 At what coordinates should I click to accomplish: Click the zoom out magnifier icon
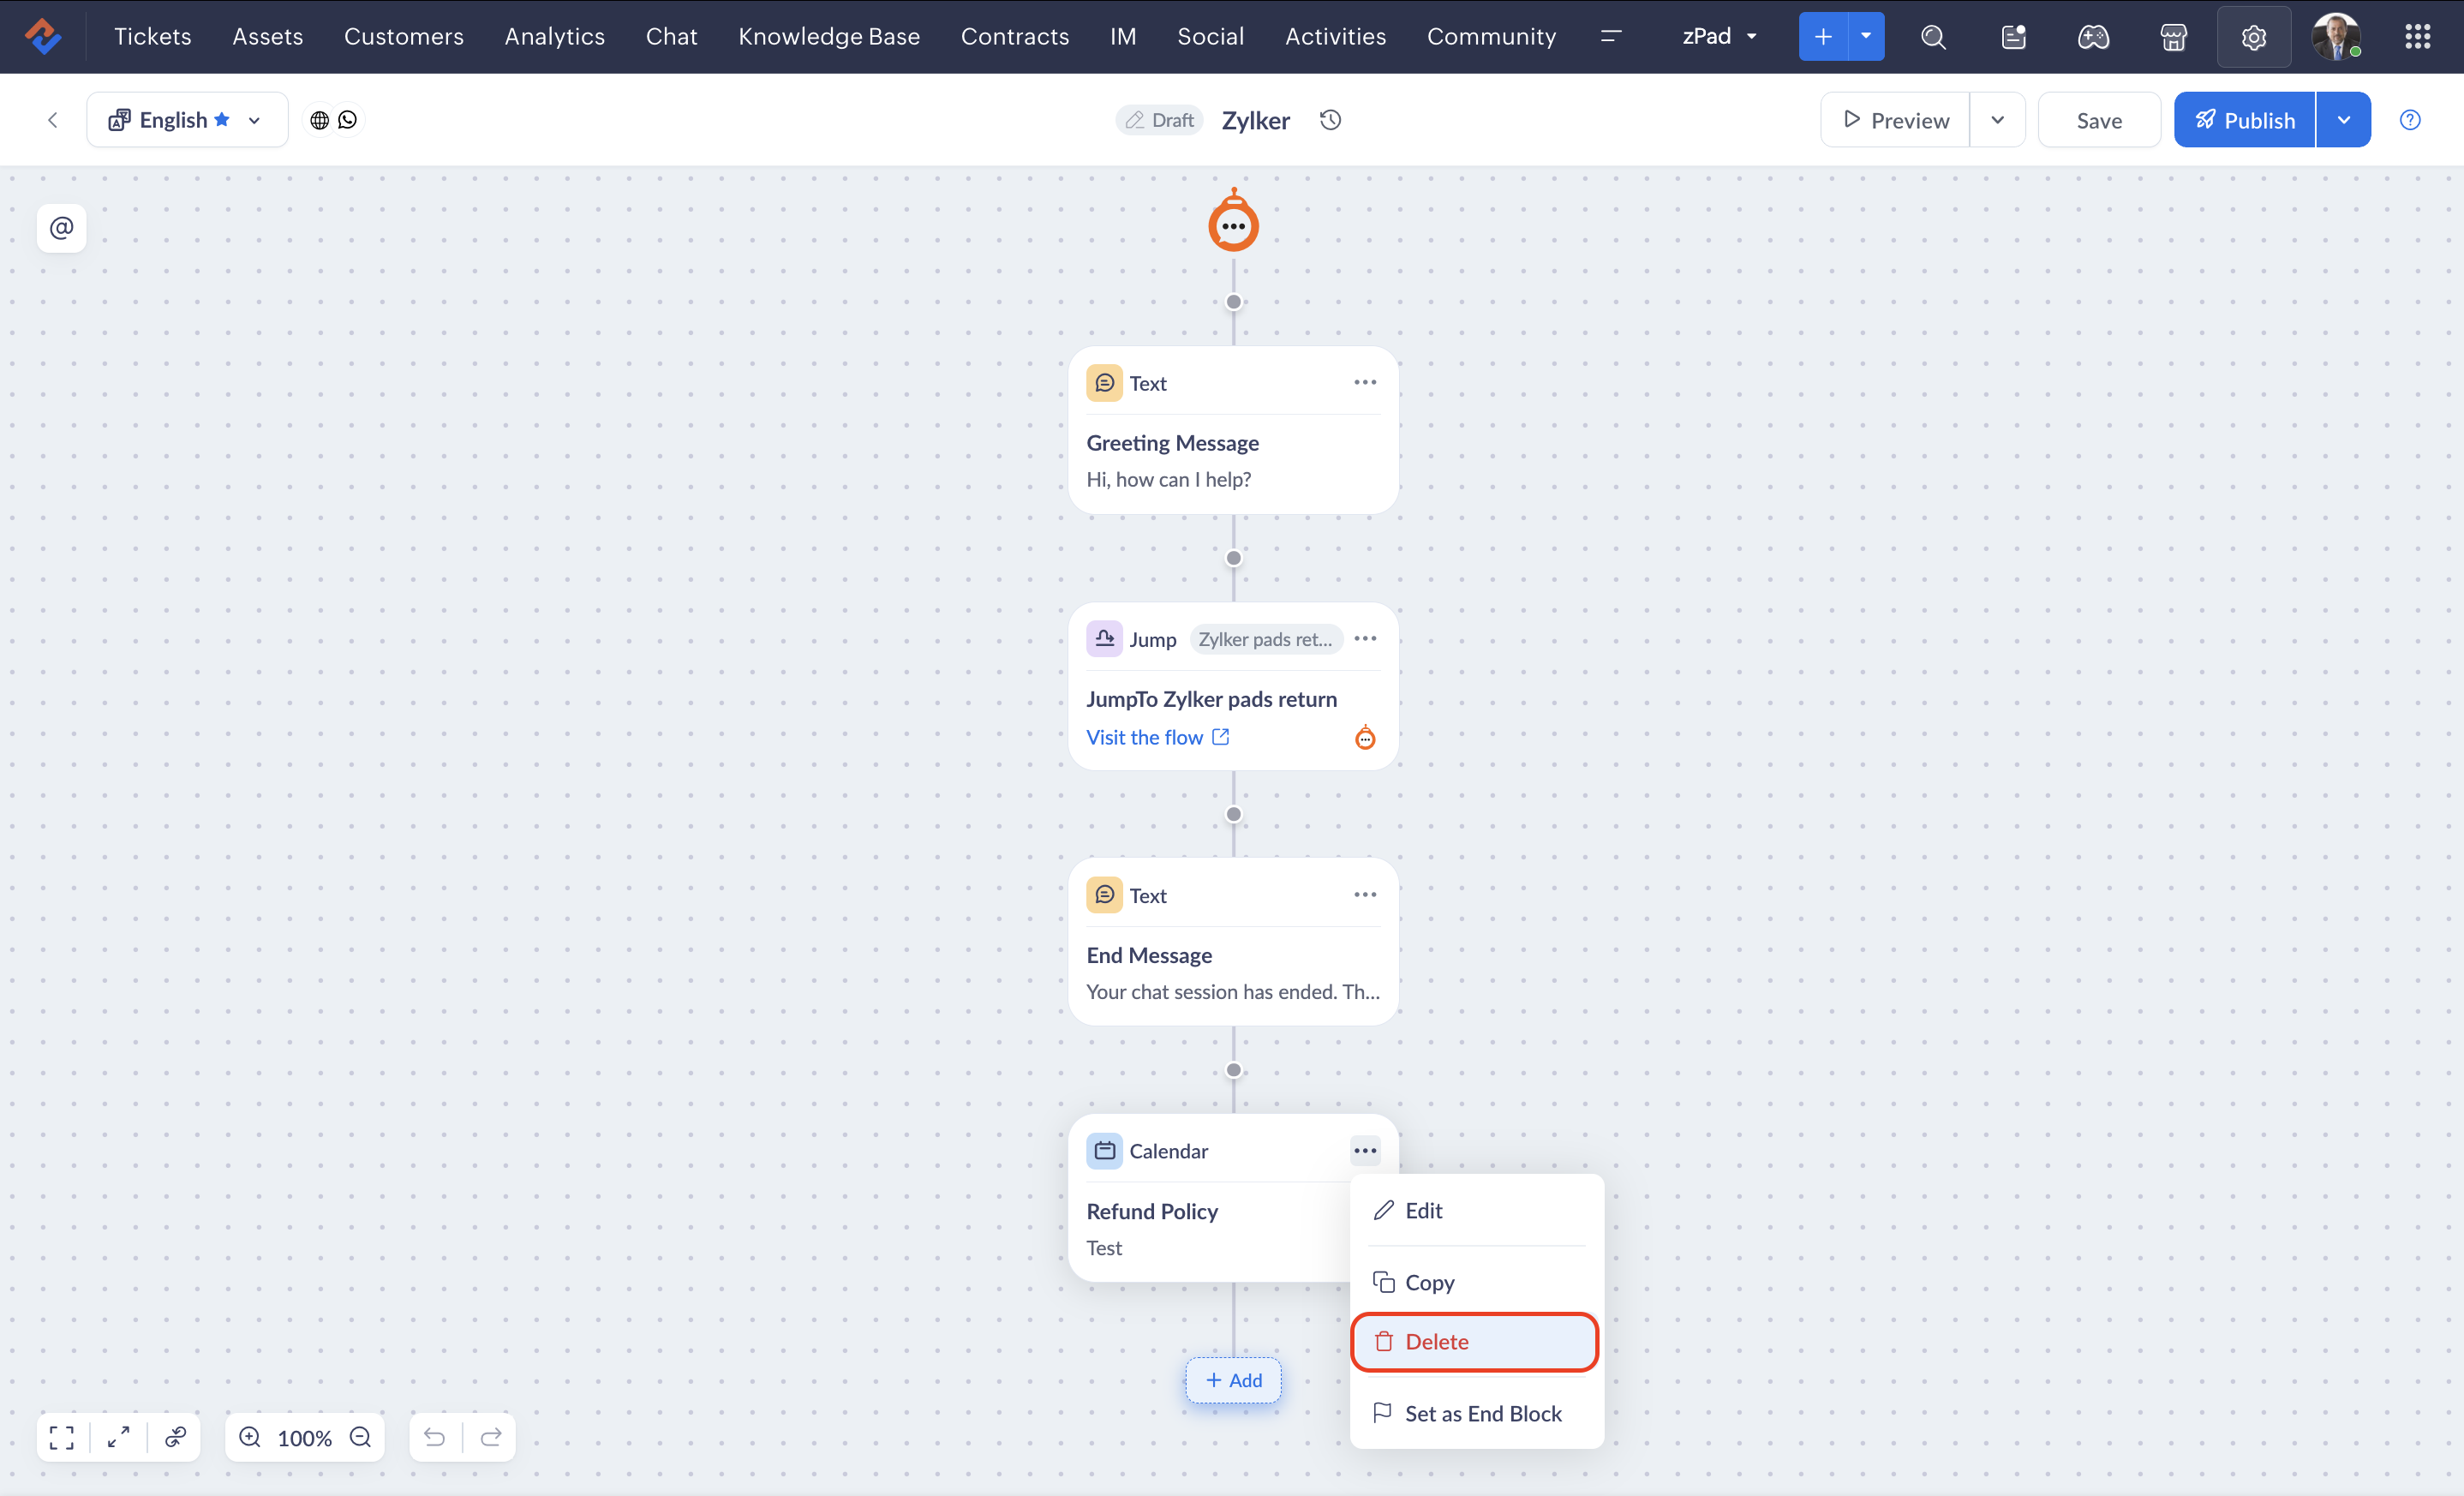(361, 1437)
